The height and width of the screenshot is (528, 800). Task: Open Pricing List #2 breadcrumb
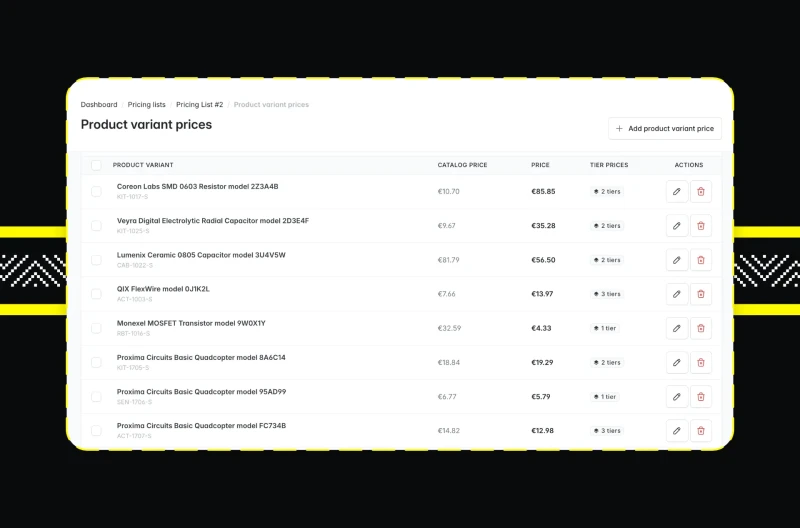click(199, 105)
